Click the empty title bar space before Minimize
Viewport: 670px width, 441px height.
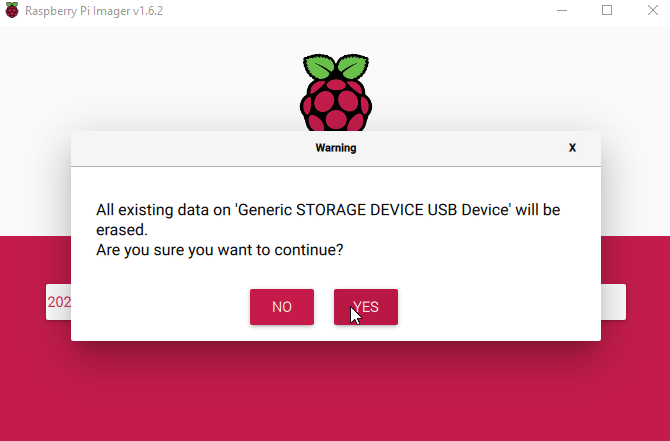[x=400, y=11]
